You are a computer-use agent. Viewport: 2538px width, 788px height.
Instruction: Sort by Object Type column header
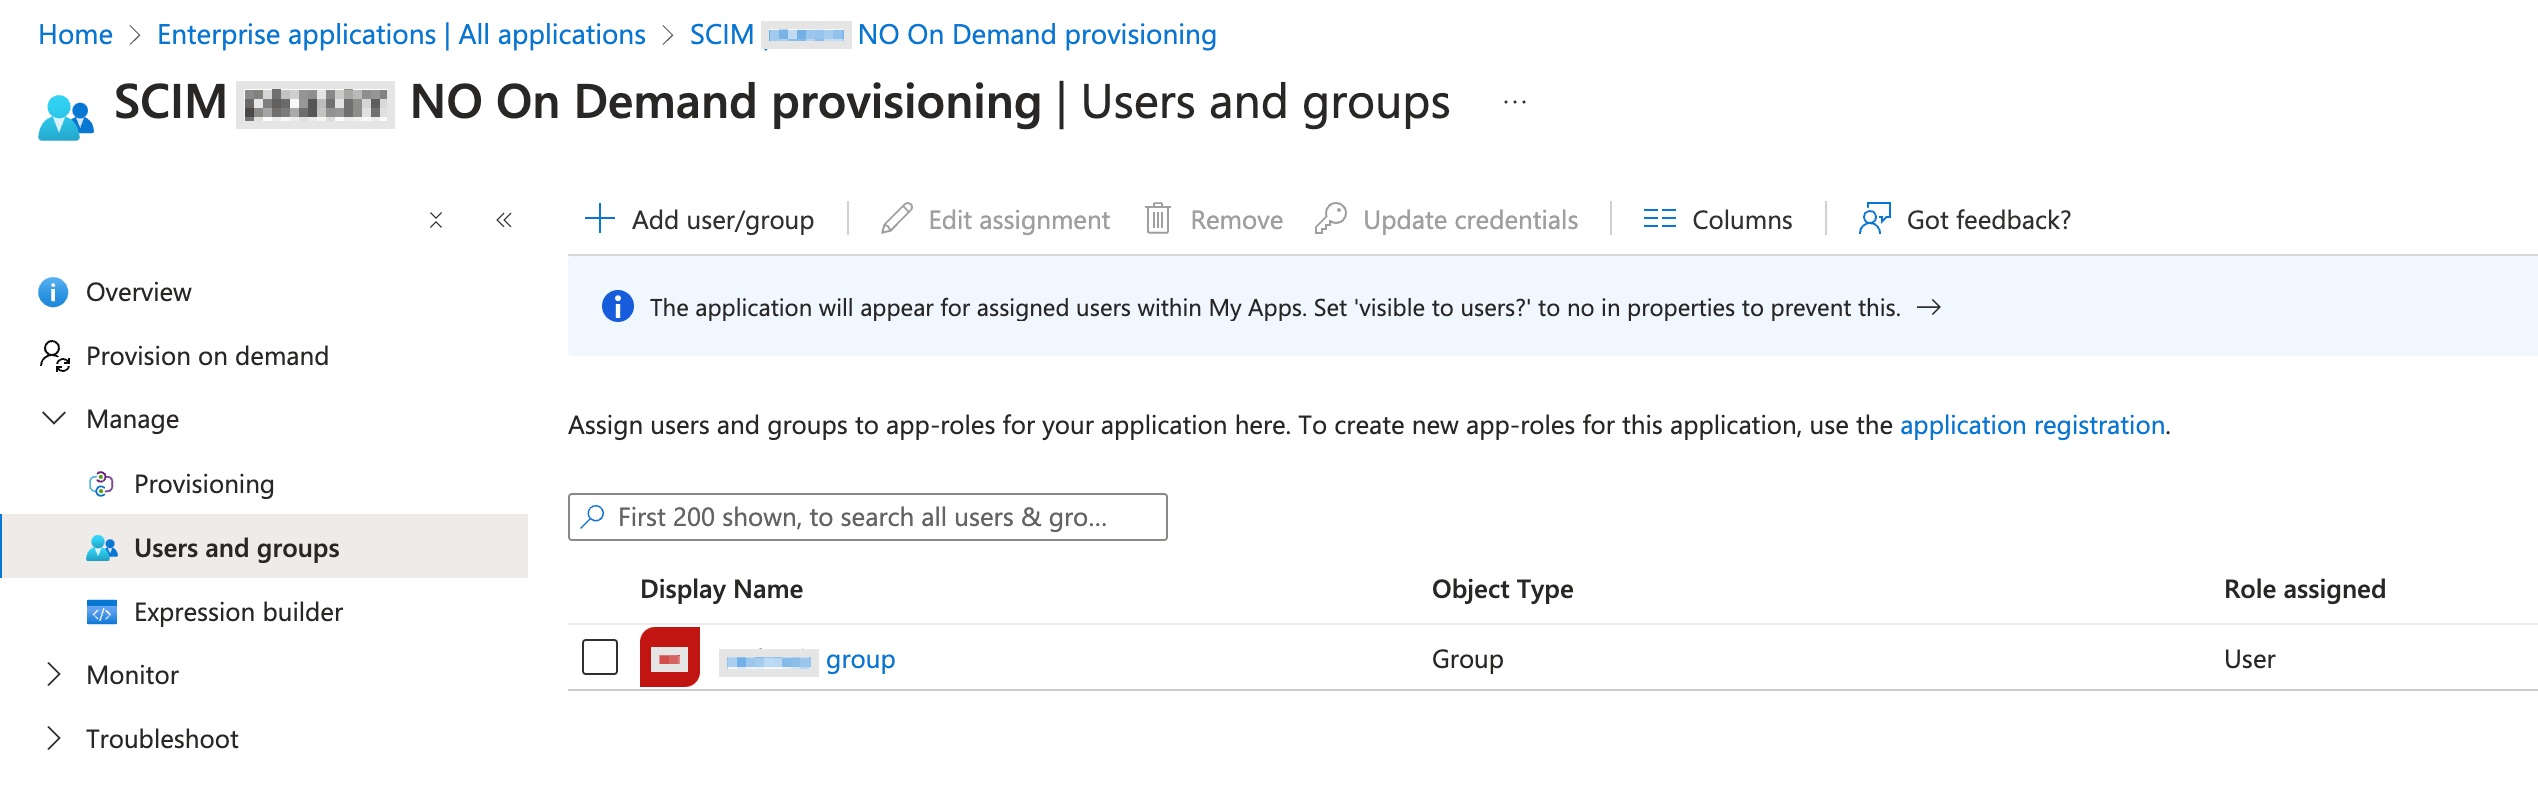[x=1502, y=589]
